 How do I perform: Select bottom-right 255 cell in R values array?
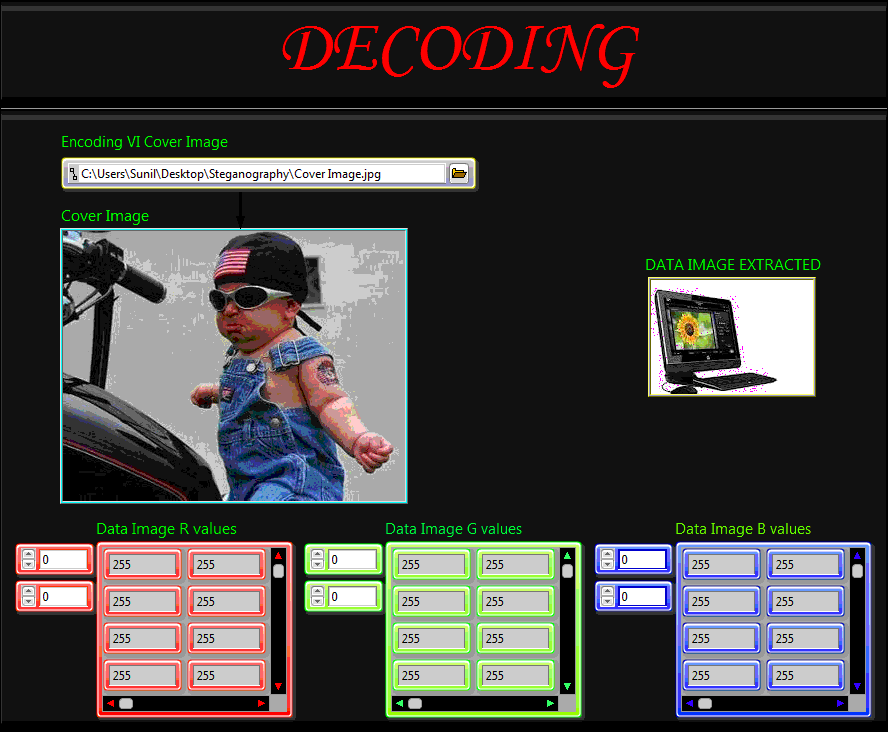click(227, 675)
